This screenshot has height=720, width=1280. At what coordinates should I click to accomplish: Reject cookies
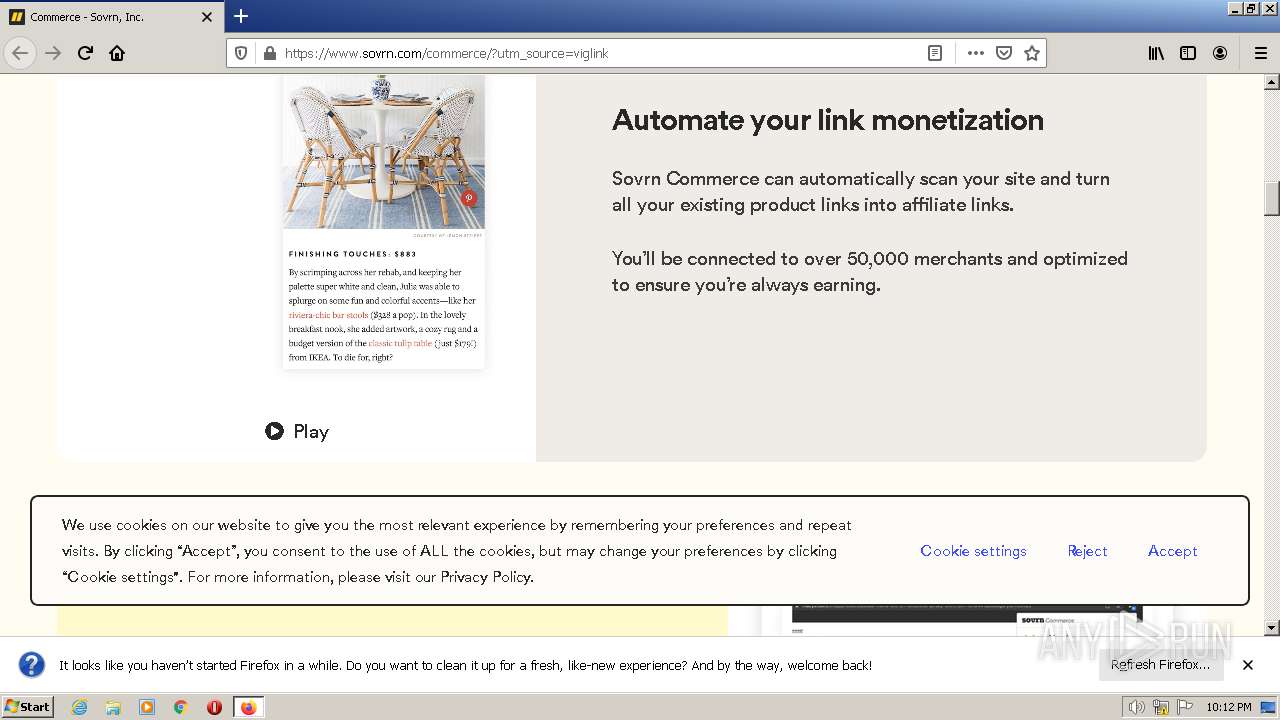click(x=1087, y=551)
